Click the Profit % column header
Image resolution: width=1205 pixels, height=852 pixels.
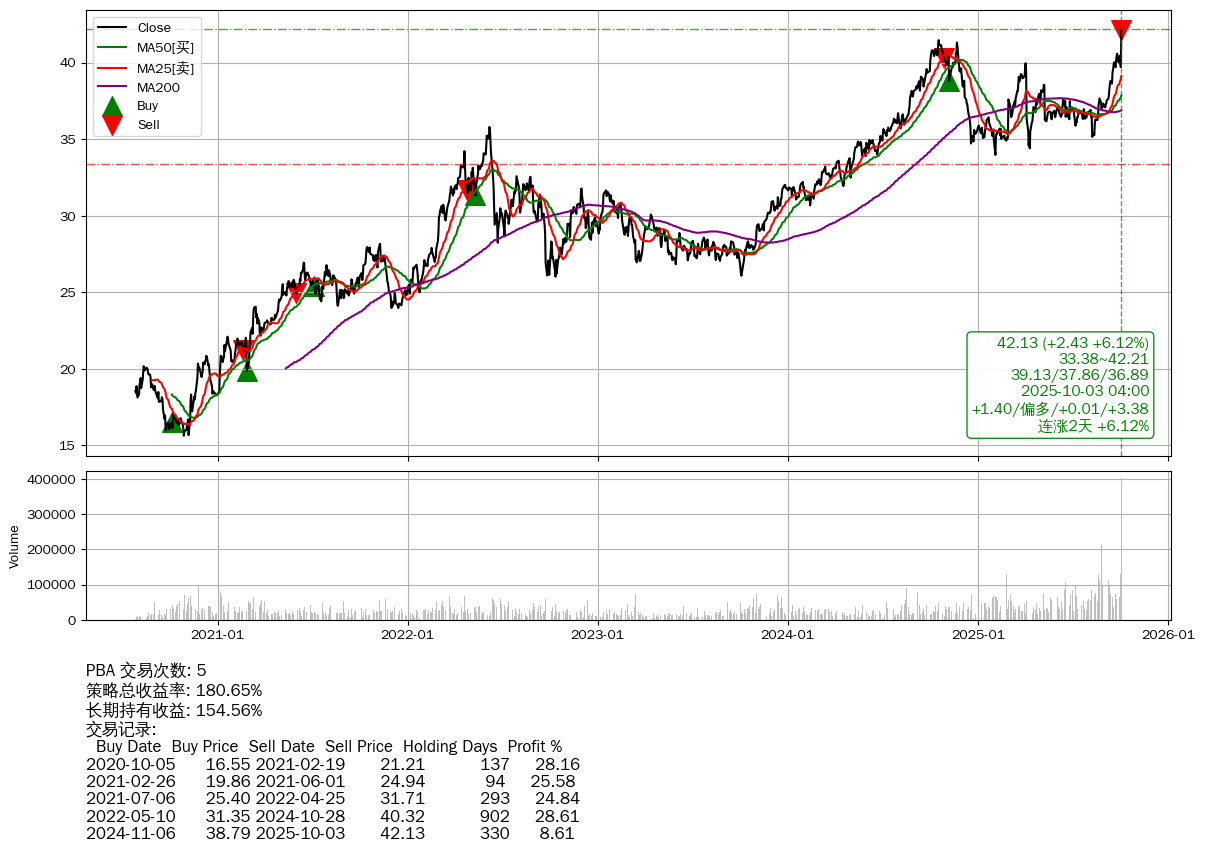[x=534, y=747]
